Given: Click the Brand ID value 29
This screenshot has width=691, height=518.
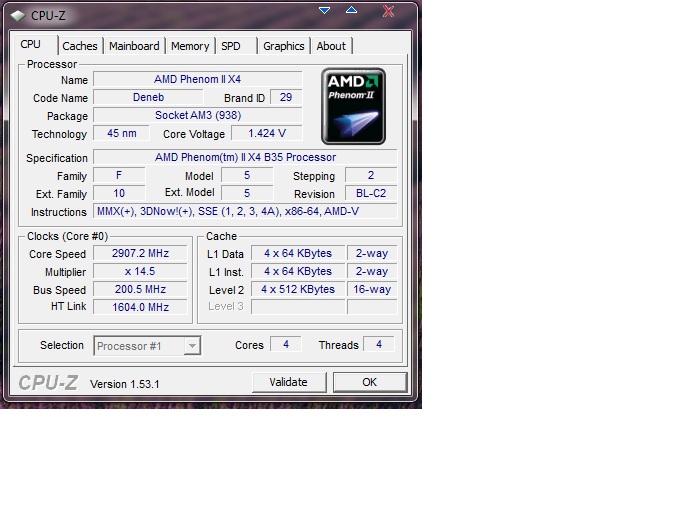Looking at the screenshot, I should pyautogui.click(x=286, y=97).
